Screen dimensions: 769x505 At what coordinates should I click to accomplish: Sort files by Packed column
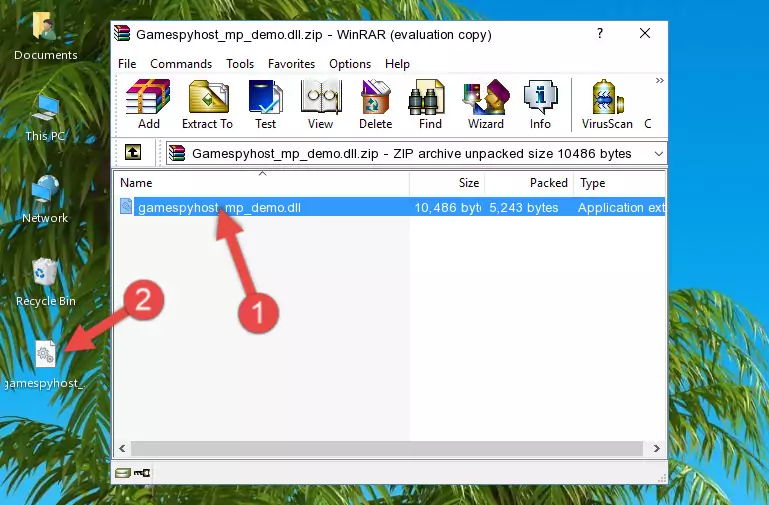(x=529, y=183)
